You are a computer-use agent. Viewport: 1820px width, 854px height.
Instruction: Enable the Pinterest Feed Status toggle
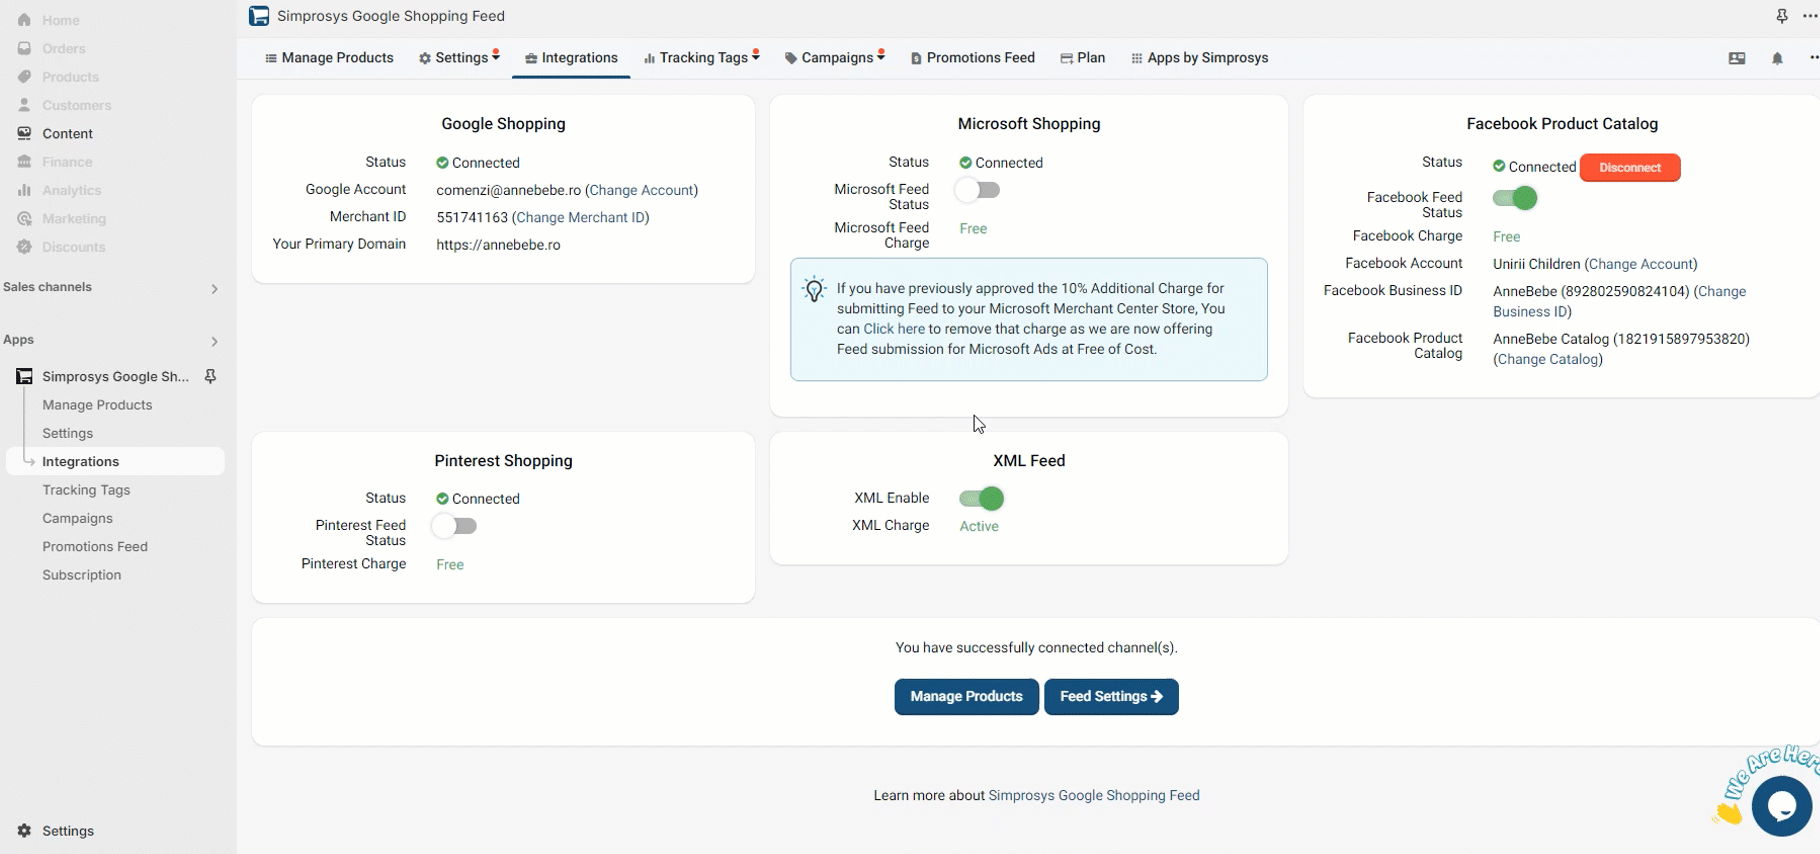[x=454, y=526]
